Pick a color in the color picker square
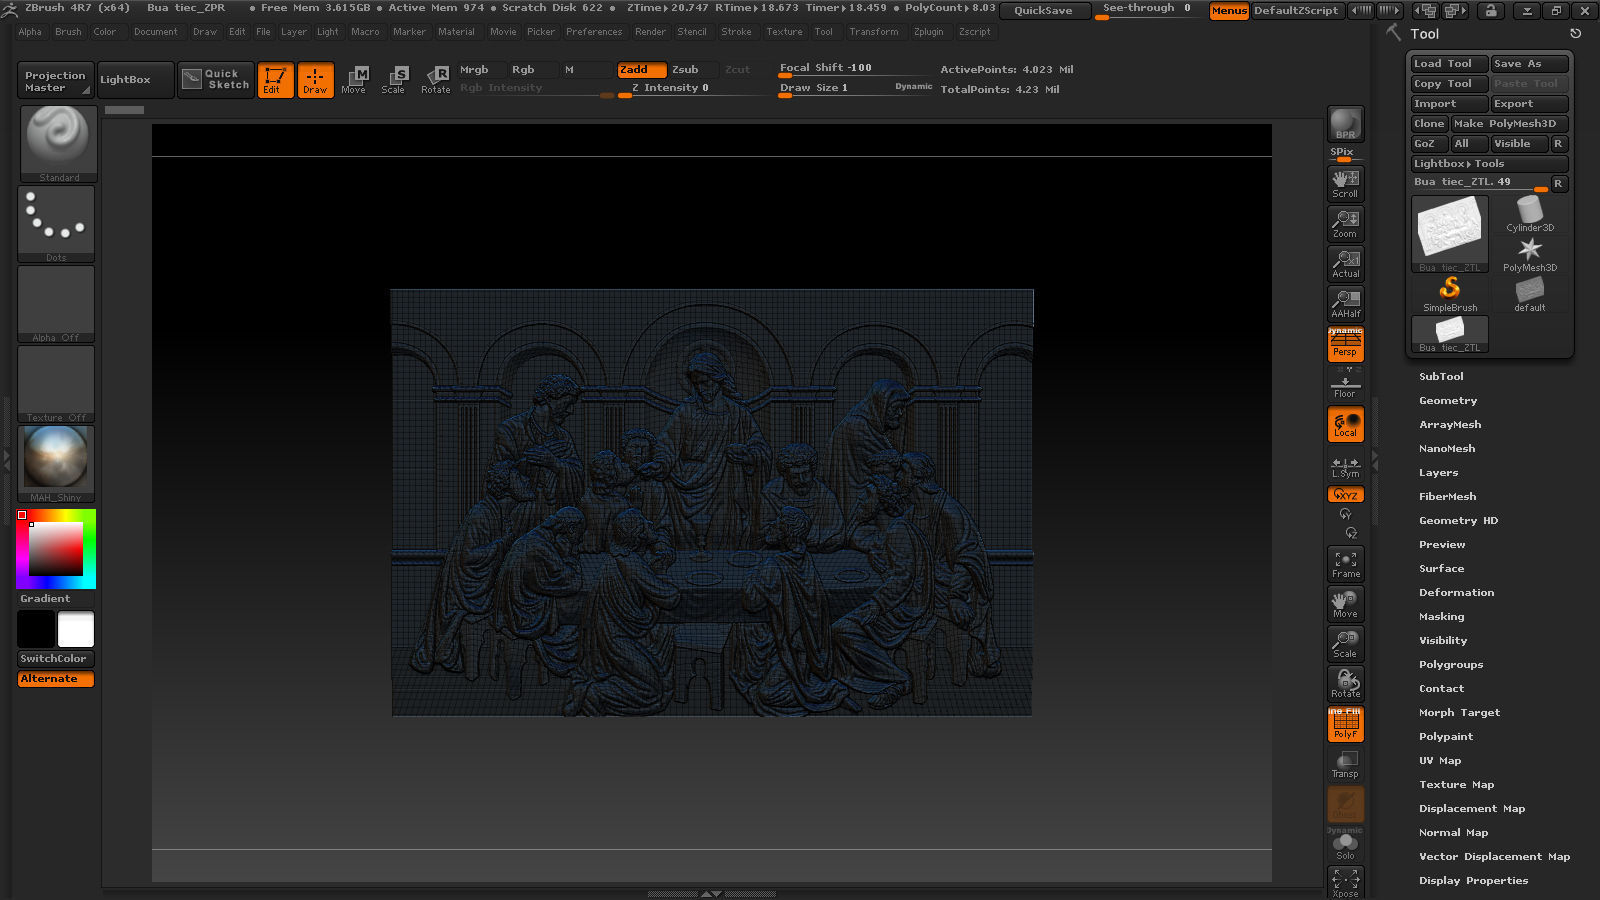 click(55, 548)
